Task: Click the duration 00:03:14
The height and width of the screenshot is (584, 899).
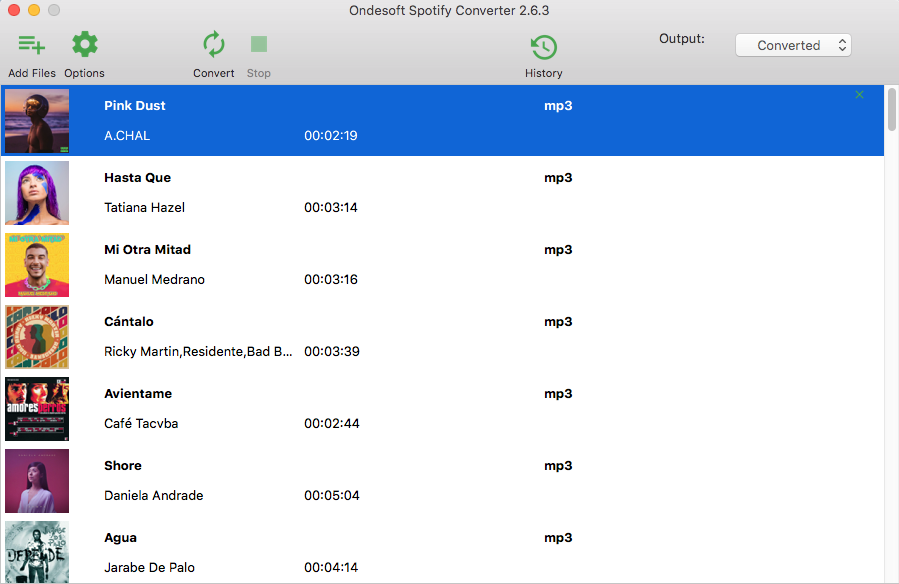Action: click(x=331, y=207)
